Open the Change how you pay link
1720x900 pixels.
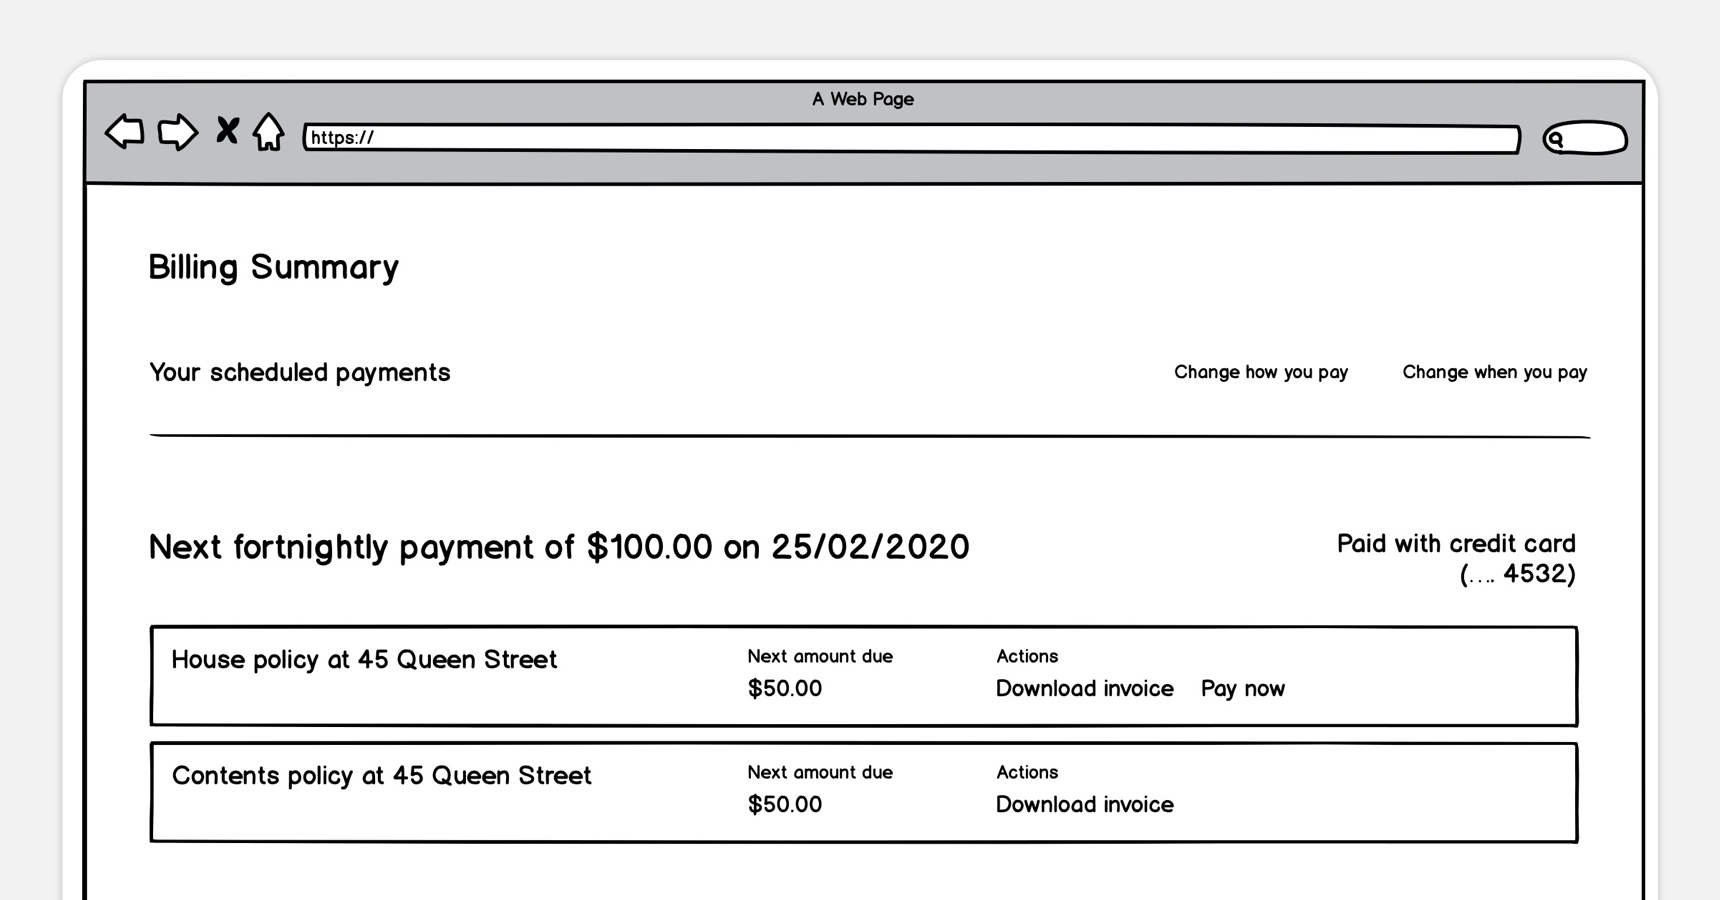coord(1260,372)
